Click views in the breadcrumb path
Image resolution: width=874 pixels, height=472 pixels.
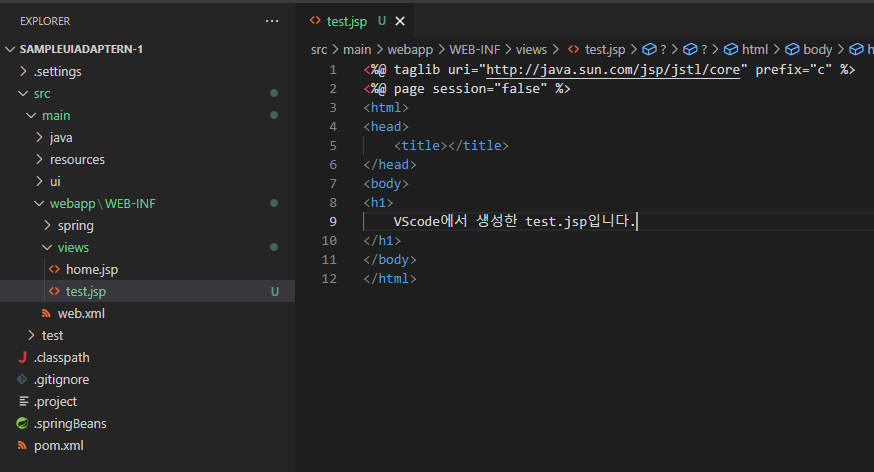coord(531,50)
